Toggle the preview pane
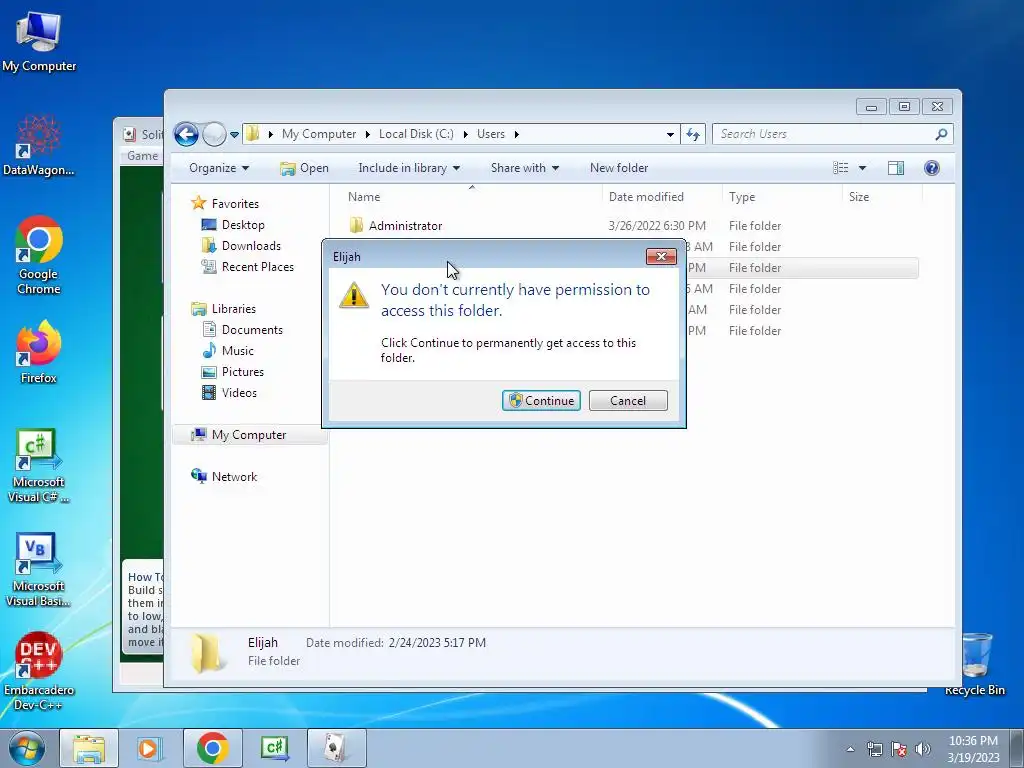Image resolution: width=1024 pixels, height=768 pixels. (x=895, y=168)
